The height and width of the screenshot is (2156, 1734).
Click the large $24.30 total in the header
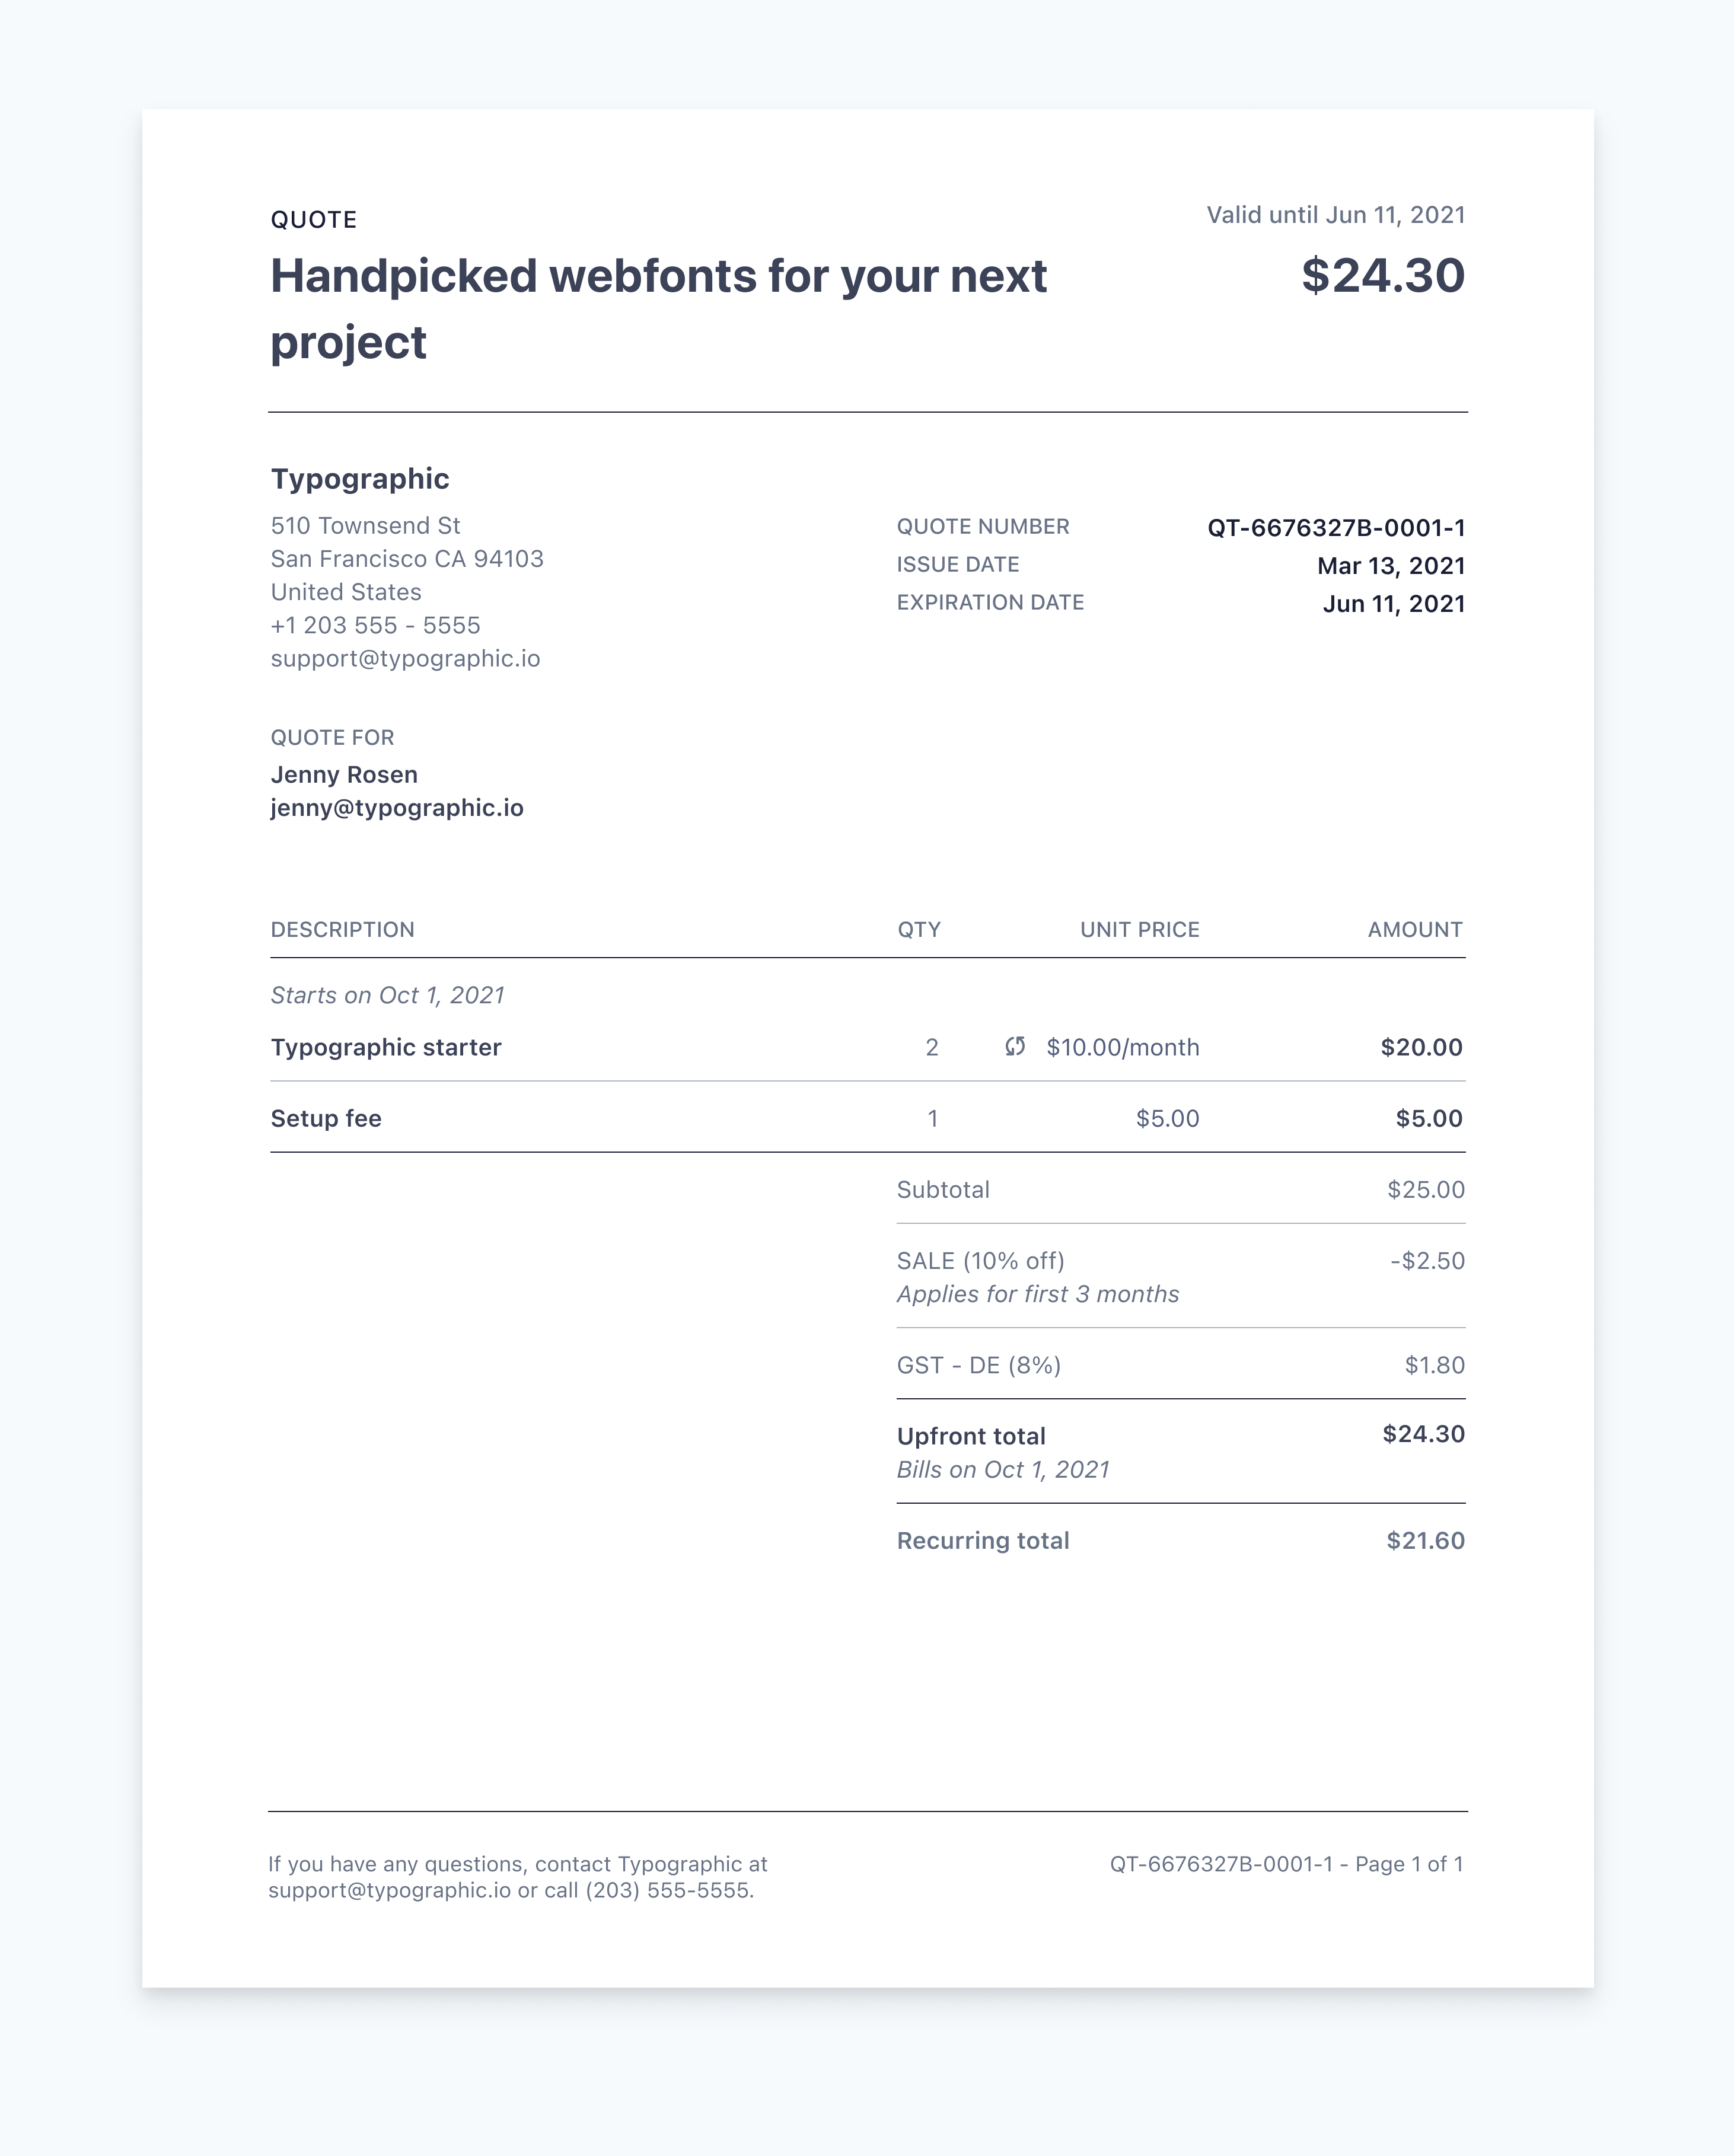pos(1383,275)
